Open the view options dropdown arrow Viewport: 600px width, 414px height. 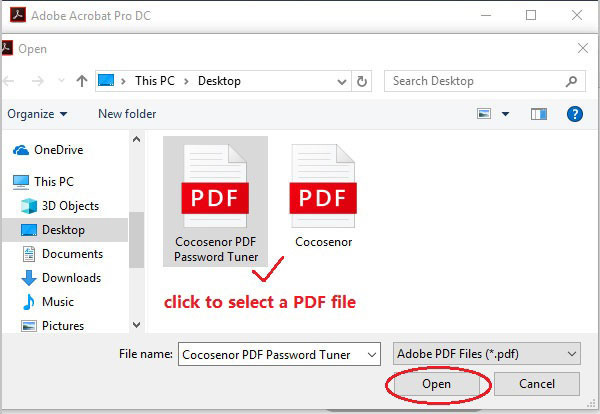tap(505, 114)
